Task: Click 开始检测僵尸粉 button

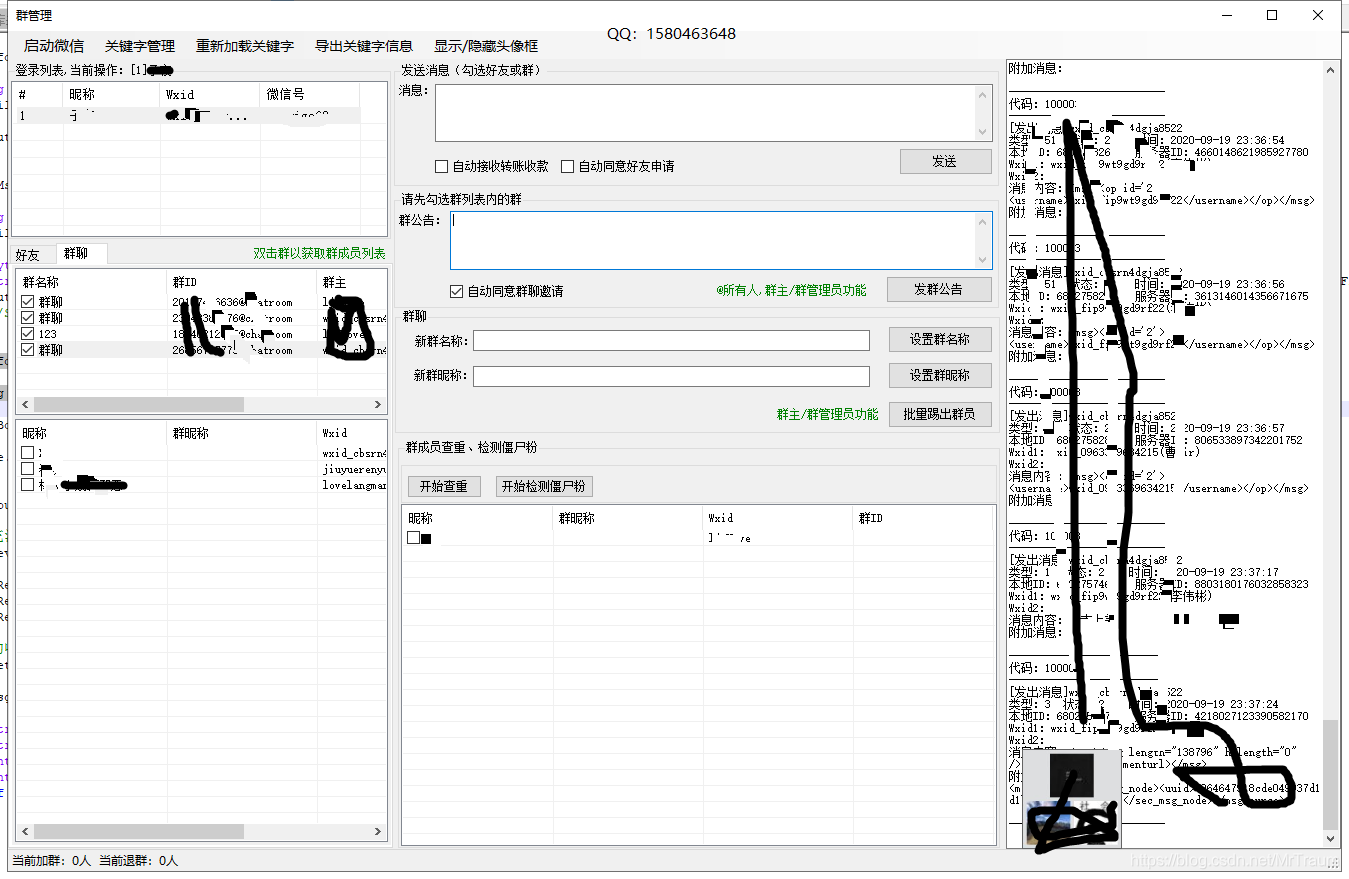Action: click(x=544, y=486)
